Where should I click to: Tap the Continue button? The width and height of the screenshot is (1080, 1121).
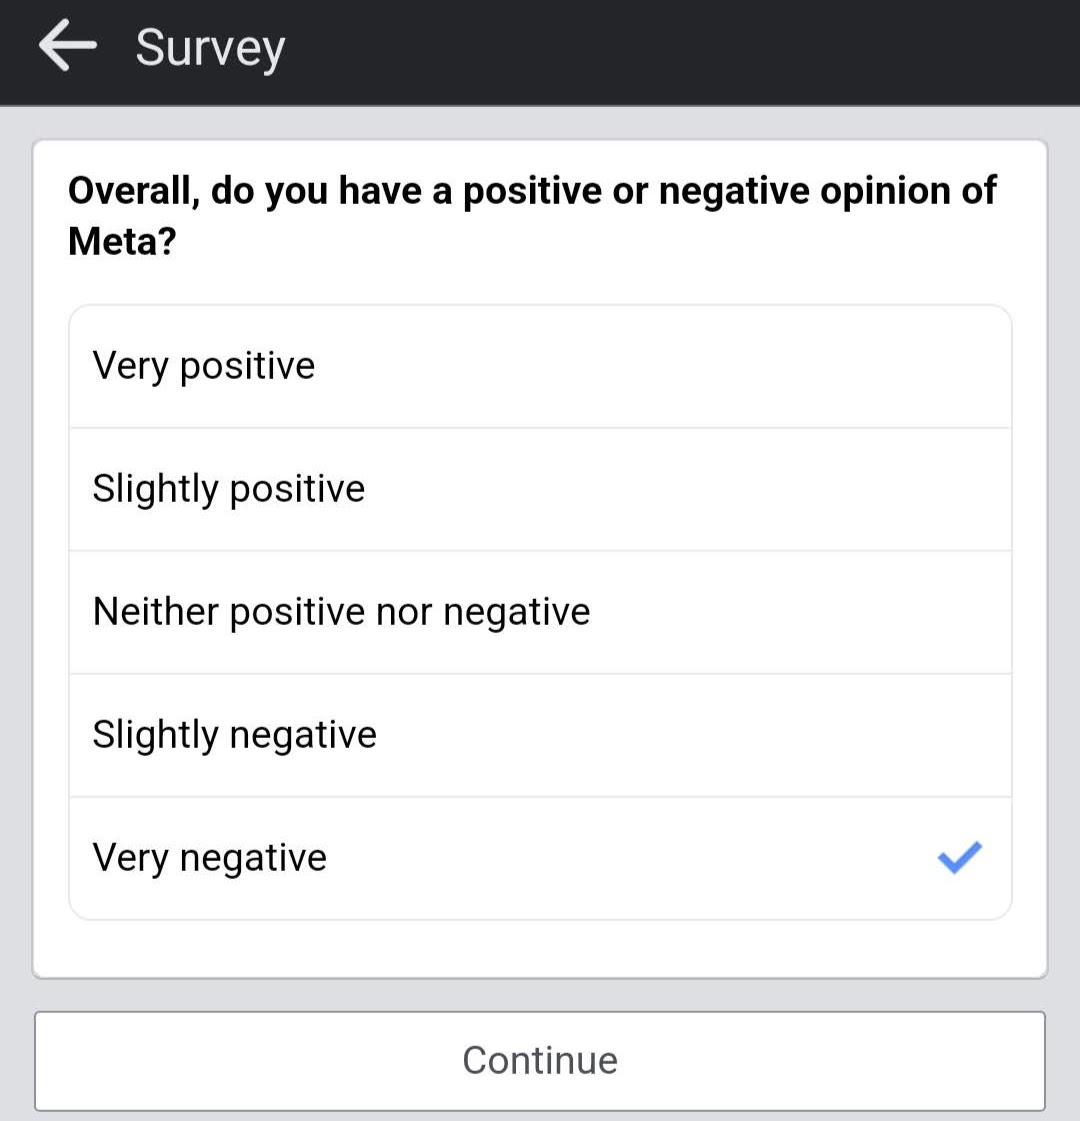coord(540,1061)
